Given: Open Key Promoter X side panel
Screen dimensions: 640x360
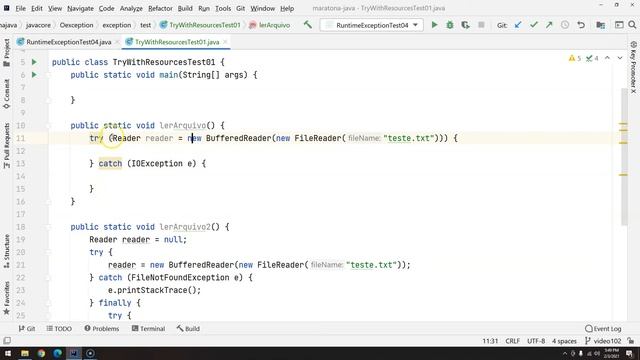Looking at the screenshot, I should click(x=633, y=67).
